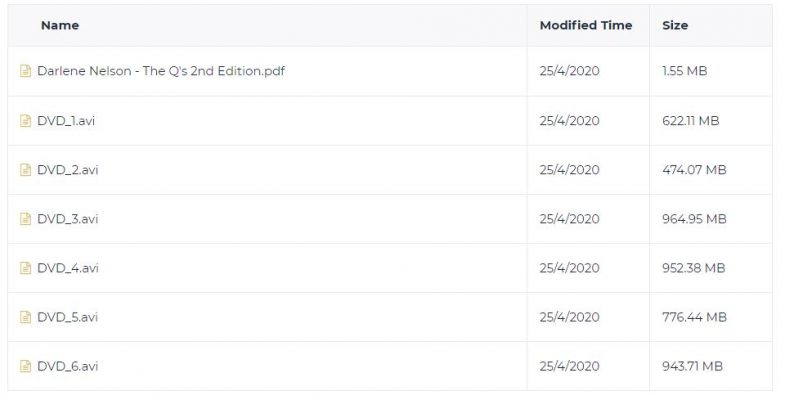
Task: Click the file icon beside DVD_1.avi
Action: point(25,121)
